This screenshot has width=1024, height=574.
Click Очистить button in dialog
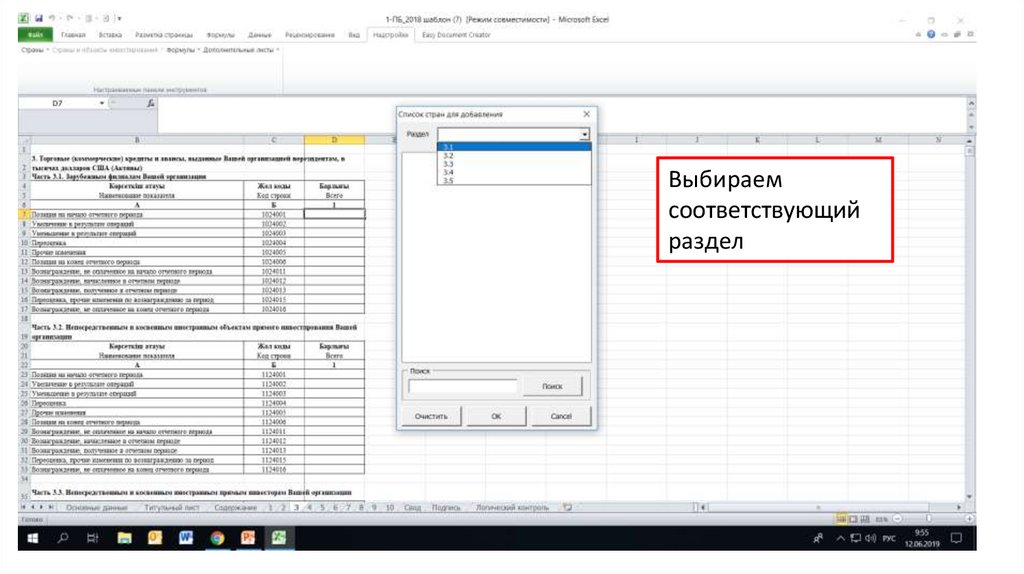431,416
